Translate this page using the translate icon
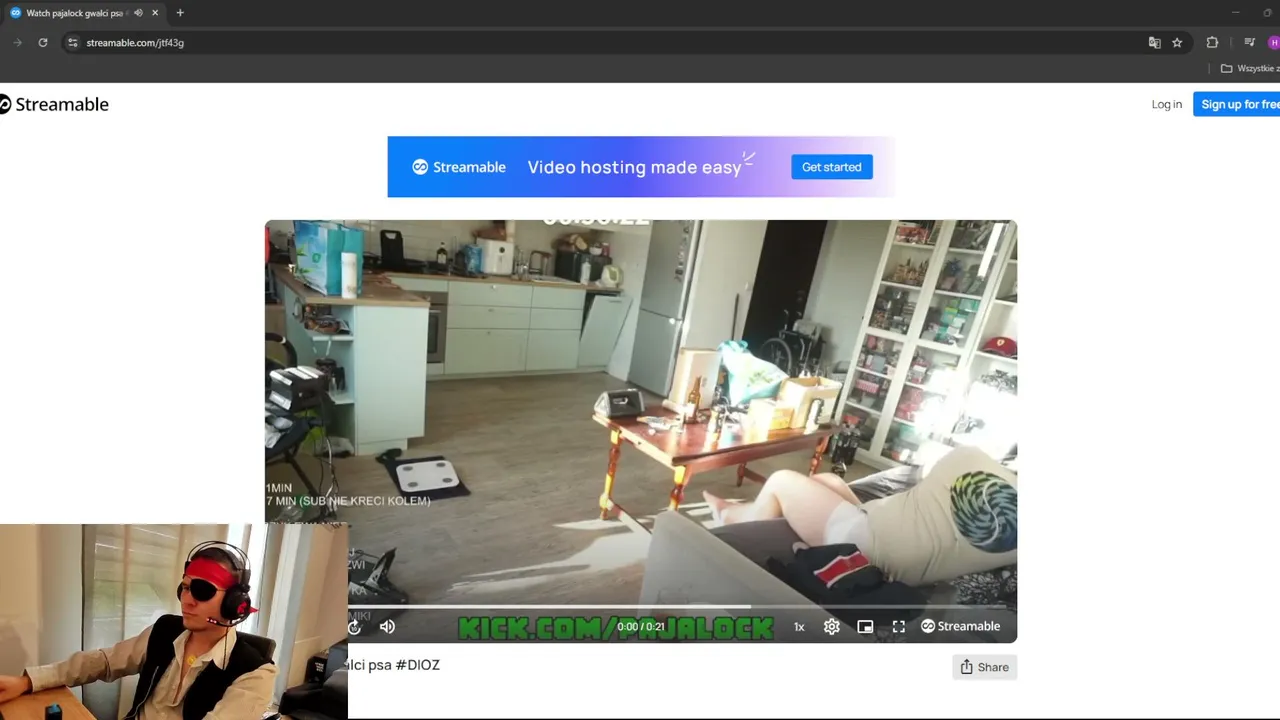 click(1154, 43)
